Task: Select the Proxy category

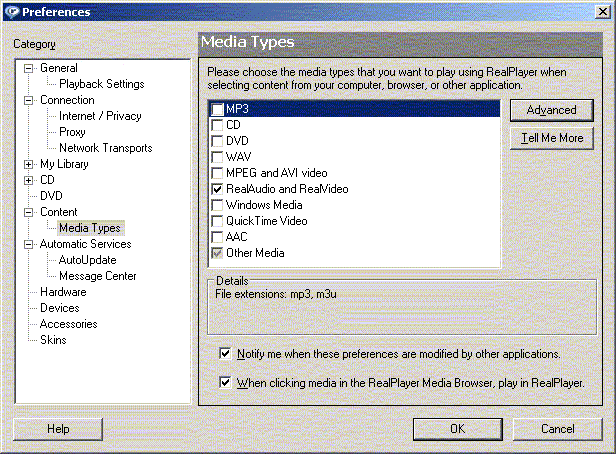Action: tap(72, 132)
